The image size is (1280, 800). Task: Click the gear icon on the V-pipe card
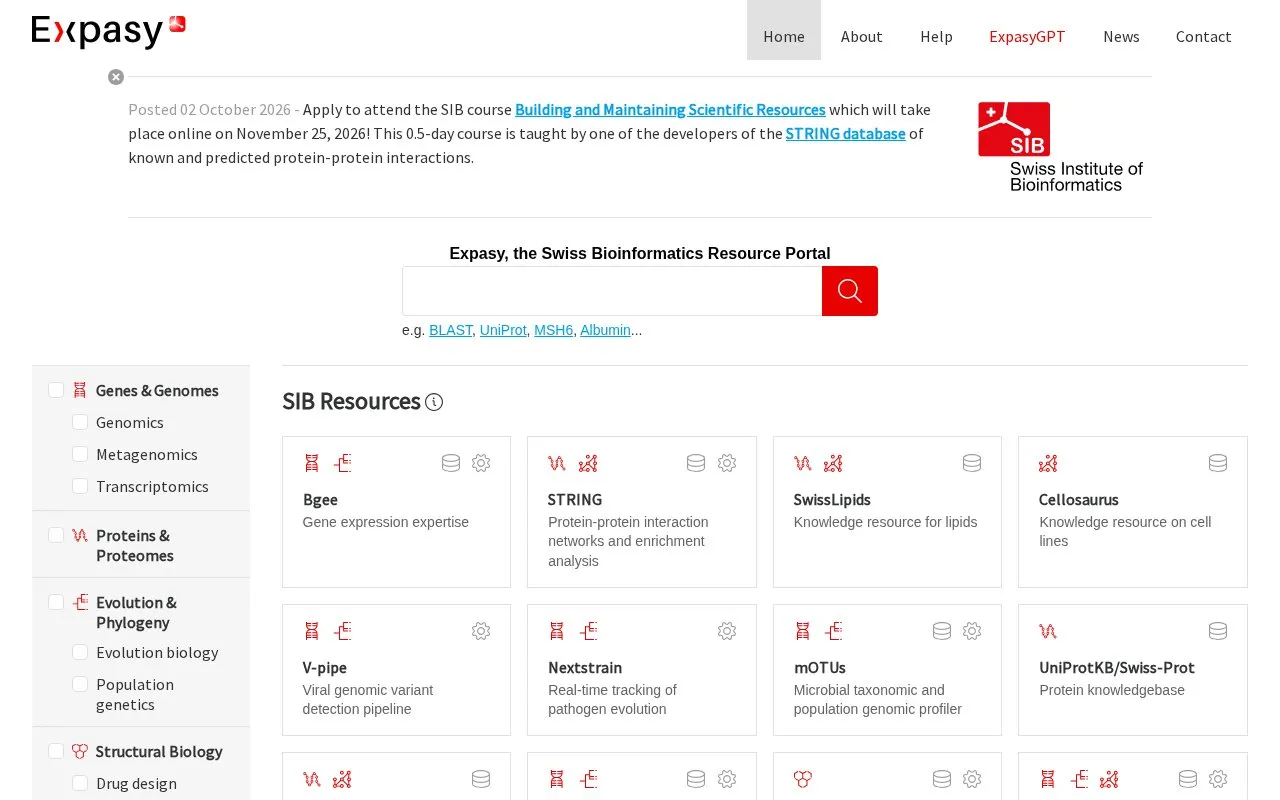(481, 631)
